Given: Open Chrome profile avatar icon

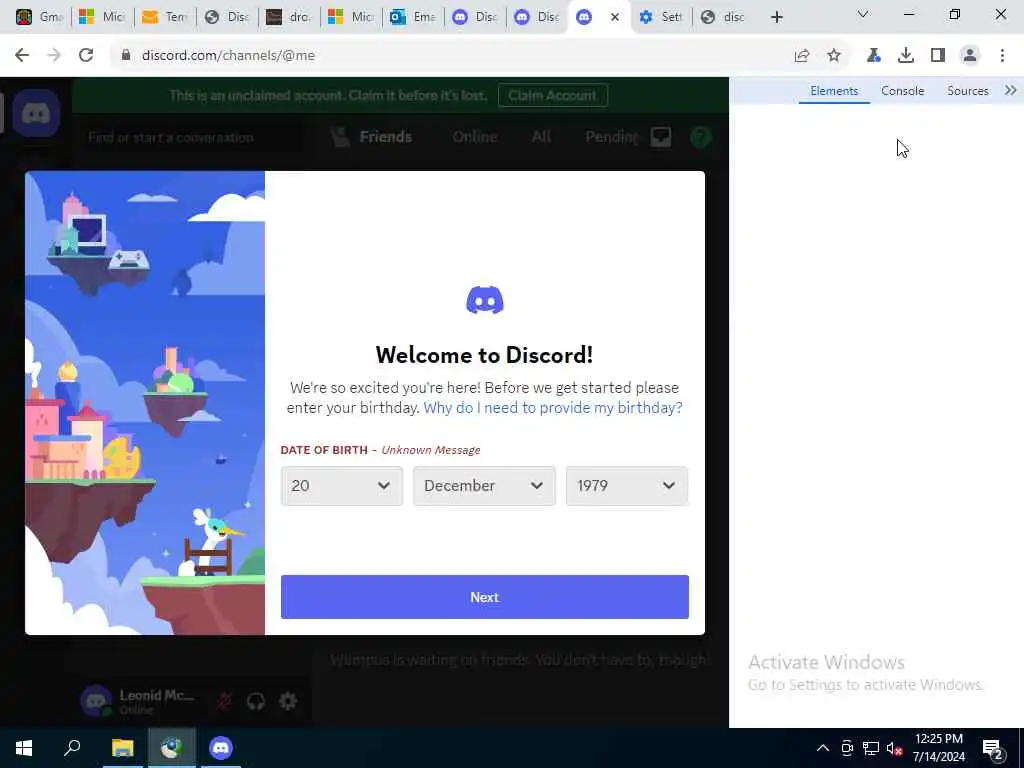Looking at the screenshot, I should (x=970, y=56).
